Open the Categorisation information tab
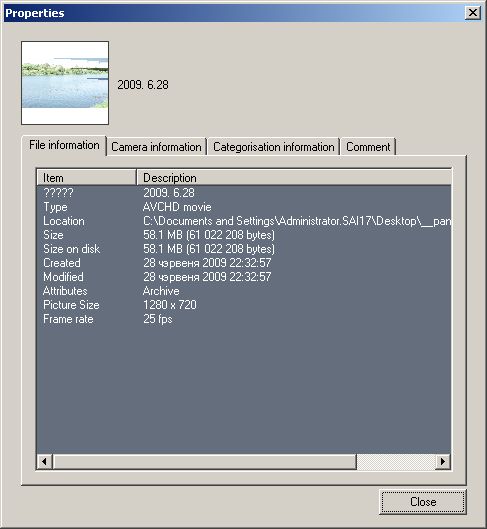The image size is (487, 529). coord(274,147)
